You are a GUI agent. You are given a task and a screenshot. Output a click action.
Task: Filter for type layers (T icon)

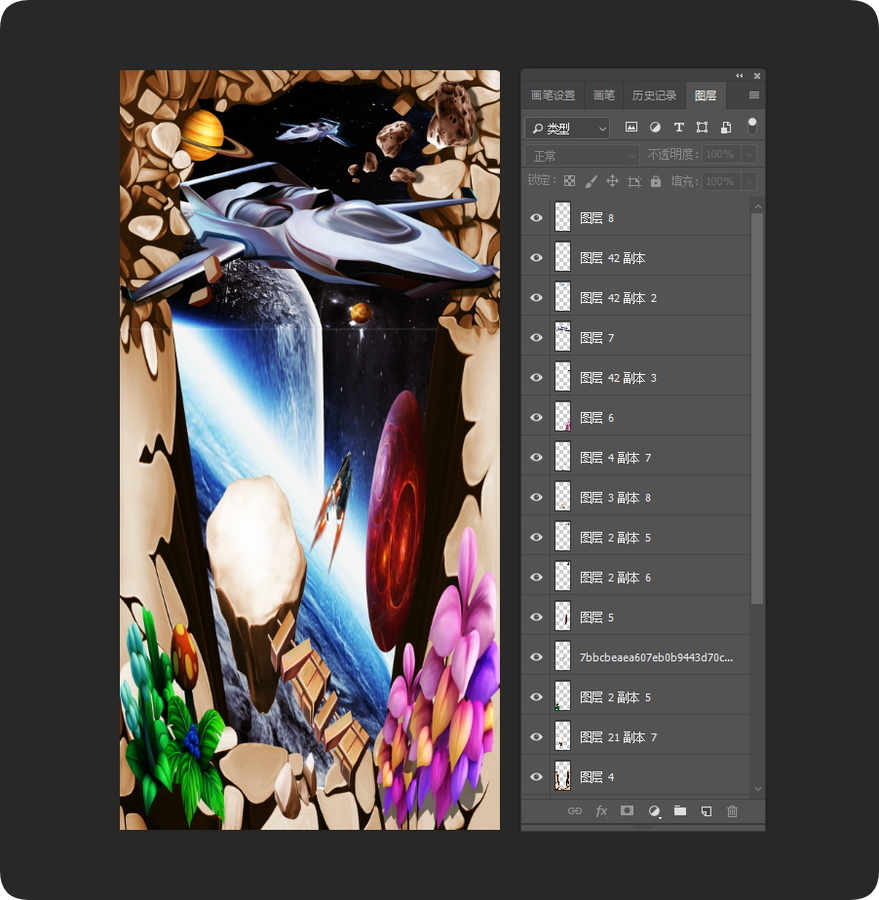tap(679, 127)
